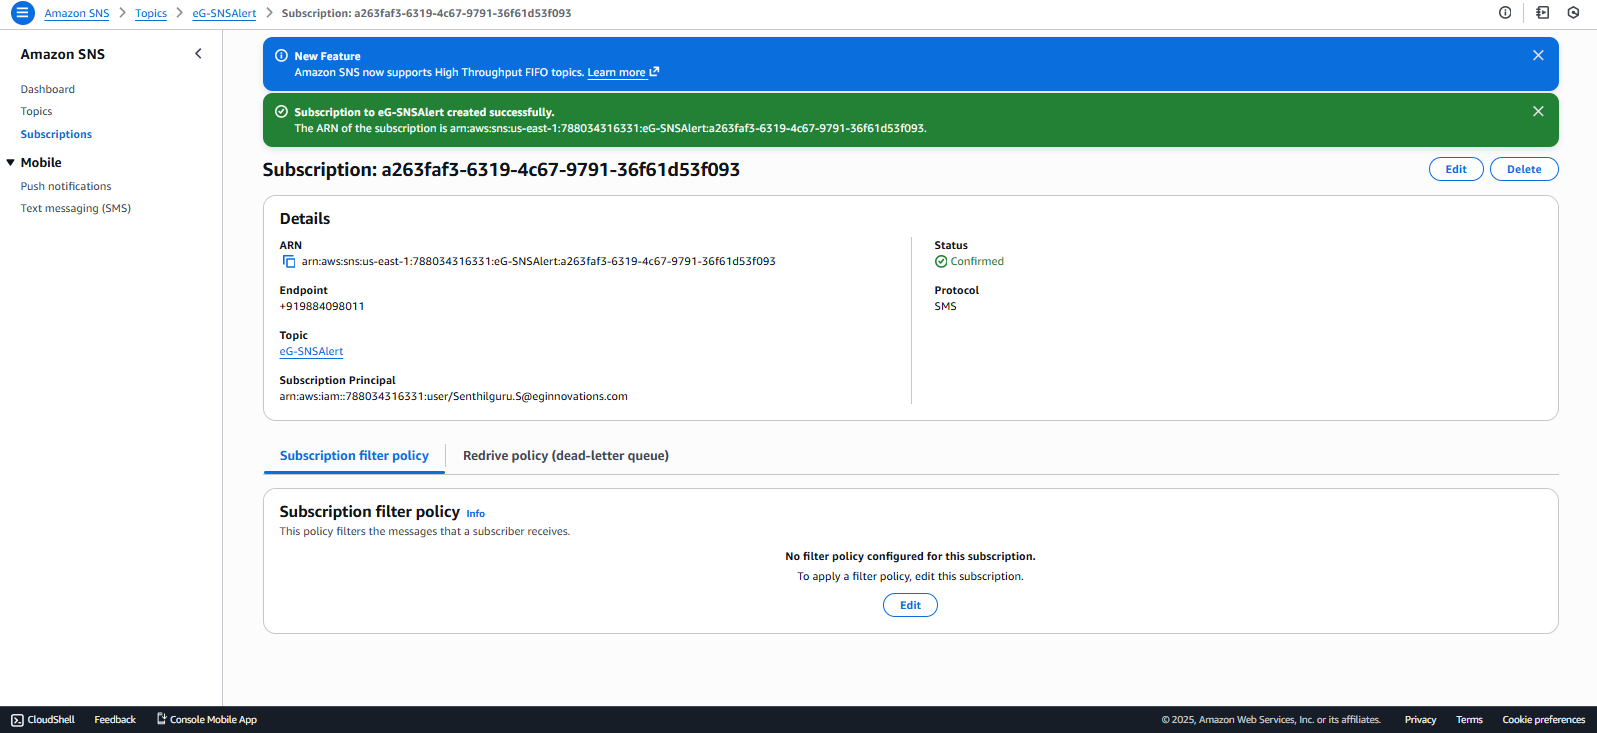
Task: Follow the Learn more link in banner
Action: tap(616, 73)
